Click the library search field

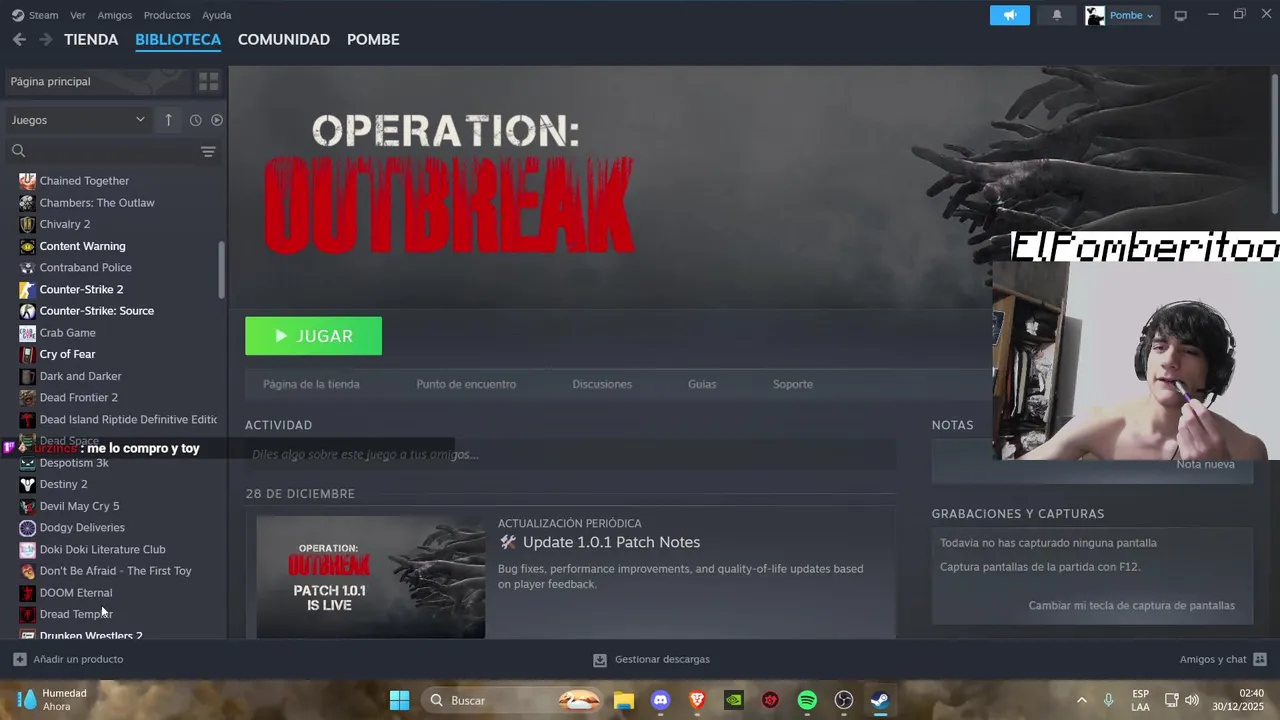click(100, 151)
